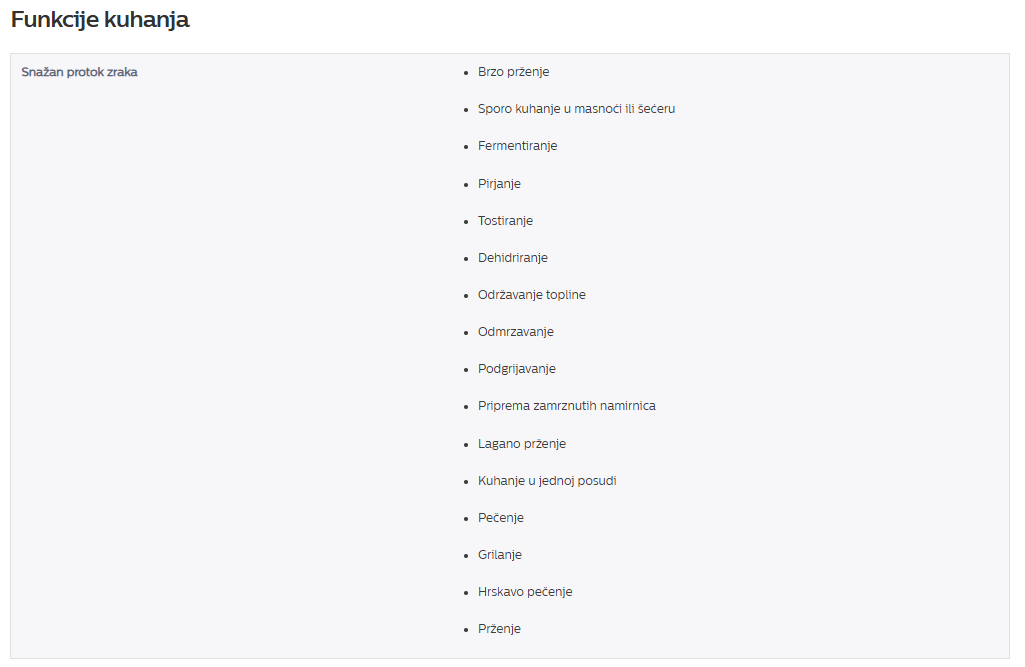
Task: Select the Pirjanje list item
Action: coord(499,184)
